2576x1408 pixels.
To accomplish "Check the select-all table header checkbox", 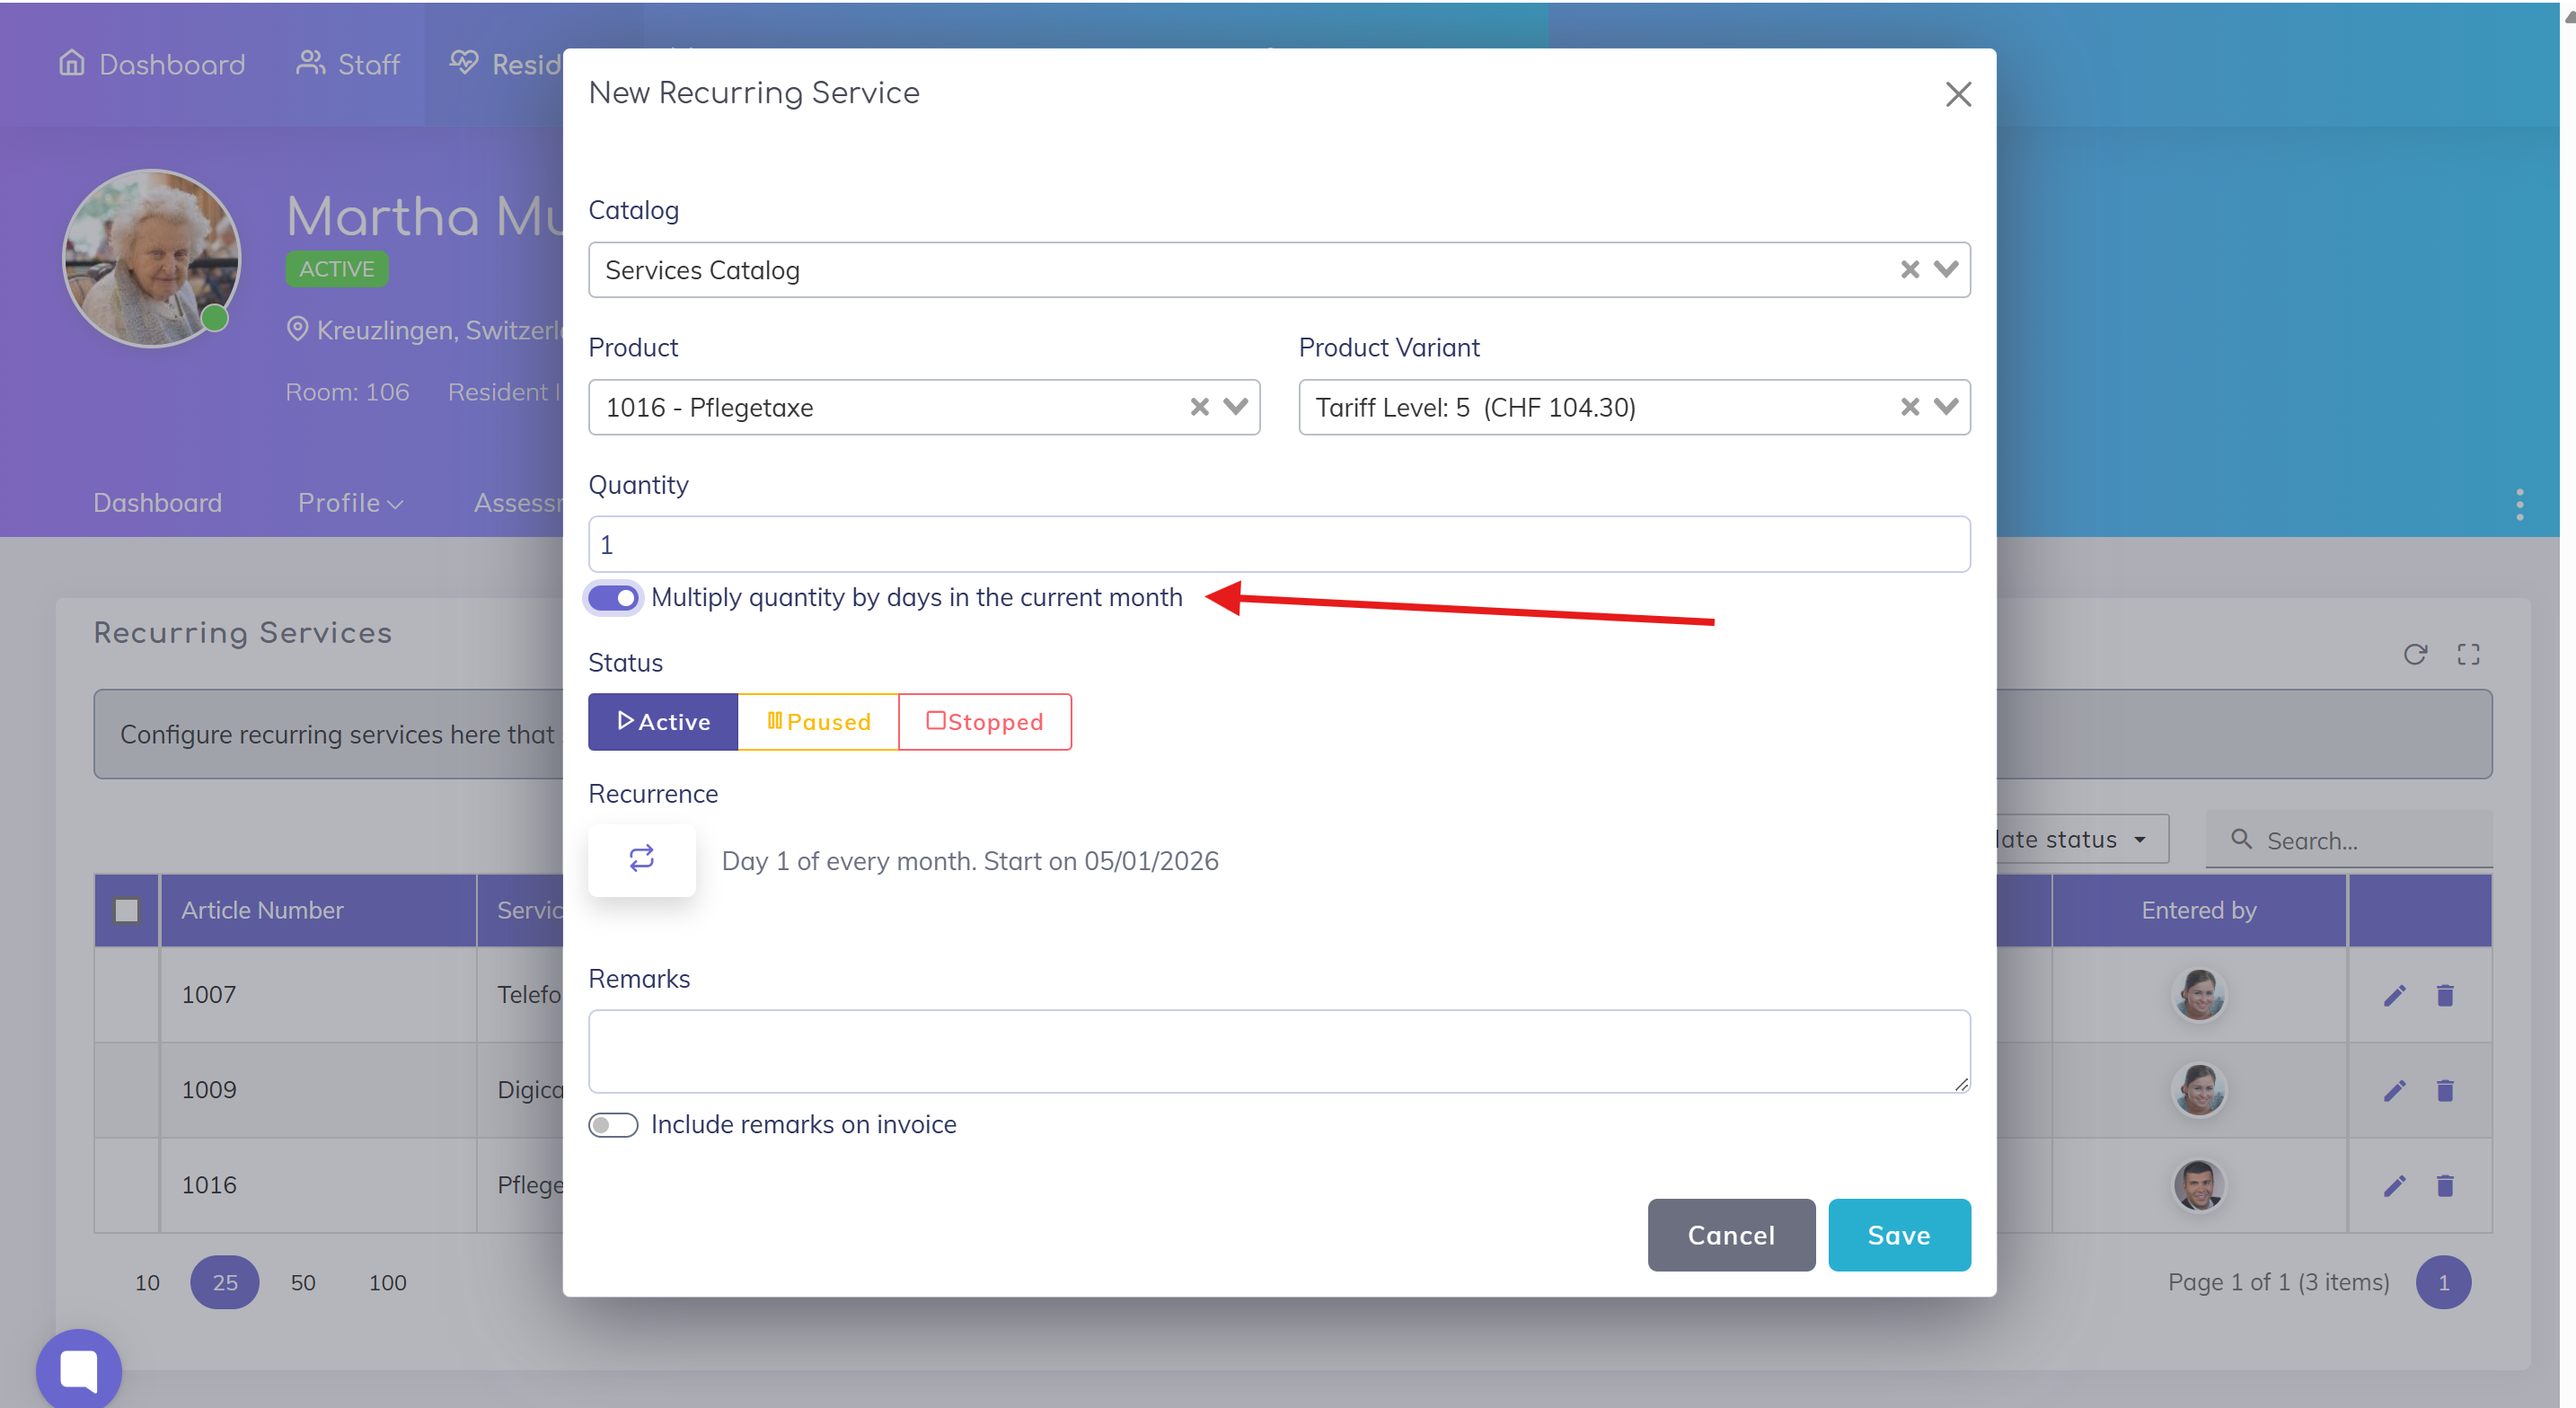I will [x=127, y=910].
